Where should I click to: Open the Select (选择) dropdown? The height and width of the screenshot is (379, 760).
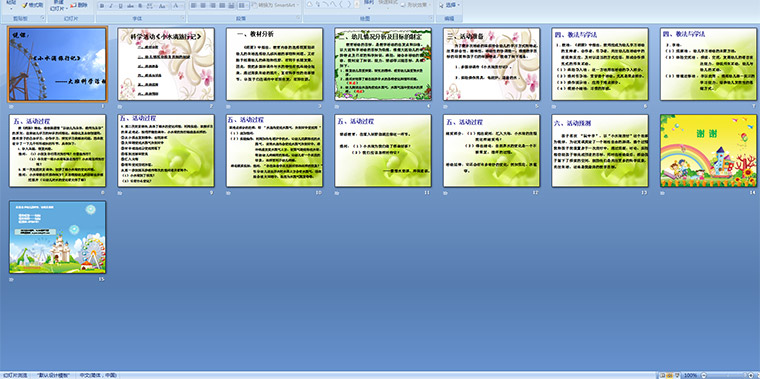click(x=450, y=5)
